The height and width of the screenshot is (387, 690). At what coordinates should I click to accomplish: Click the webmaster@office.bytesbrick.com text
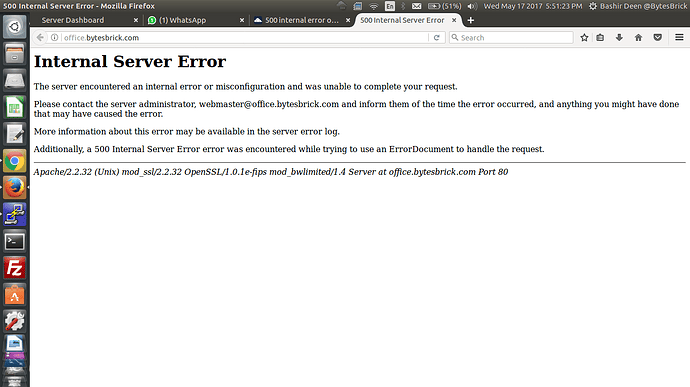269,104
